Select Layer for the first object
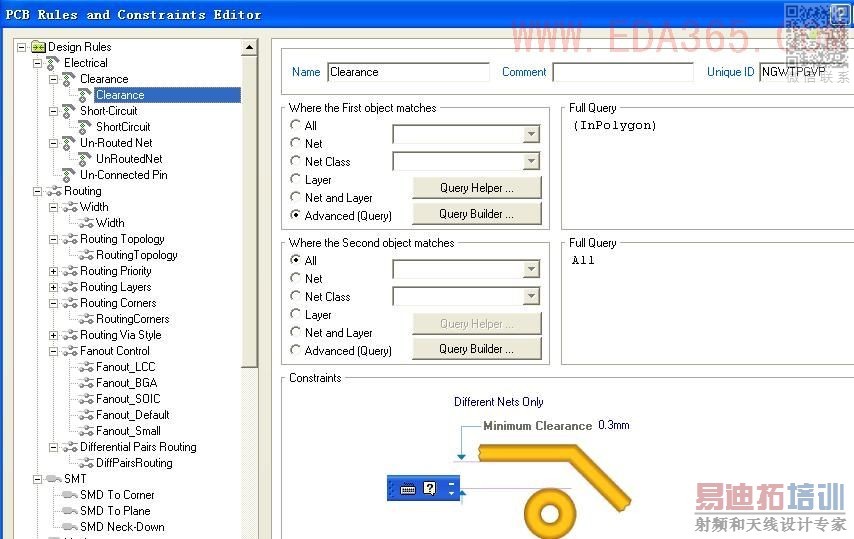The height and width of the screenshot is (539, 854). click(x=295, y=179)
